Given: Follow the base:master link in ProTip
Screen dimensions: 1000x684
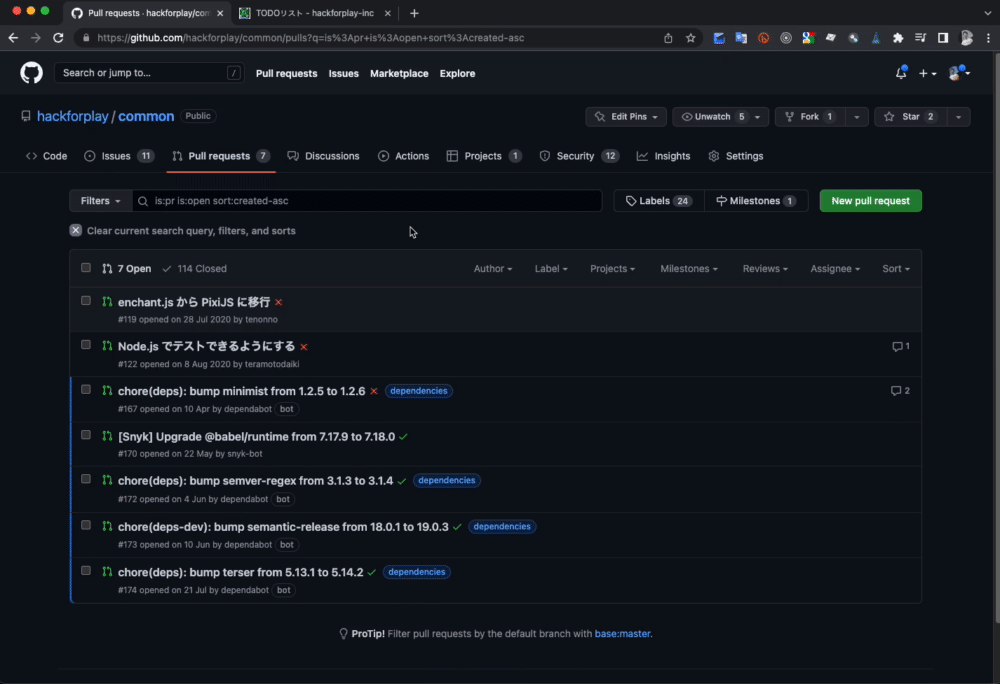Looking at the screenshot, I should (x=623, y=633).
